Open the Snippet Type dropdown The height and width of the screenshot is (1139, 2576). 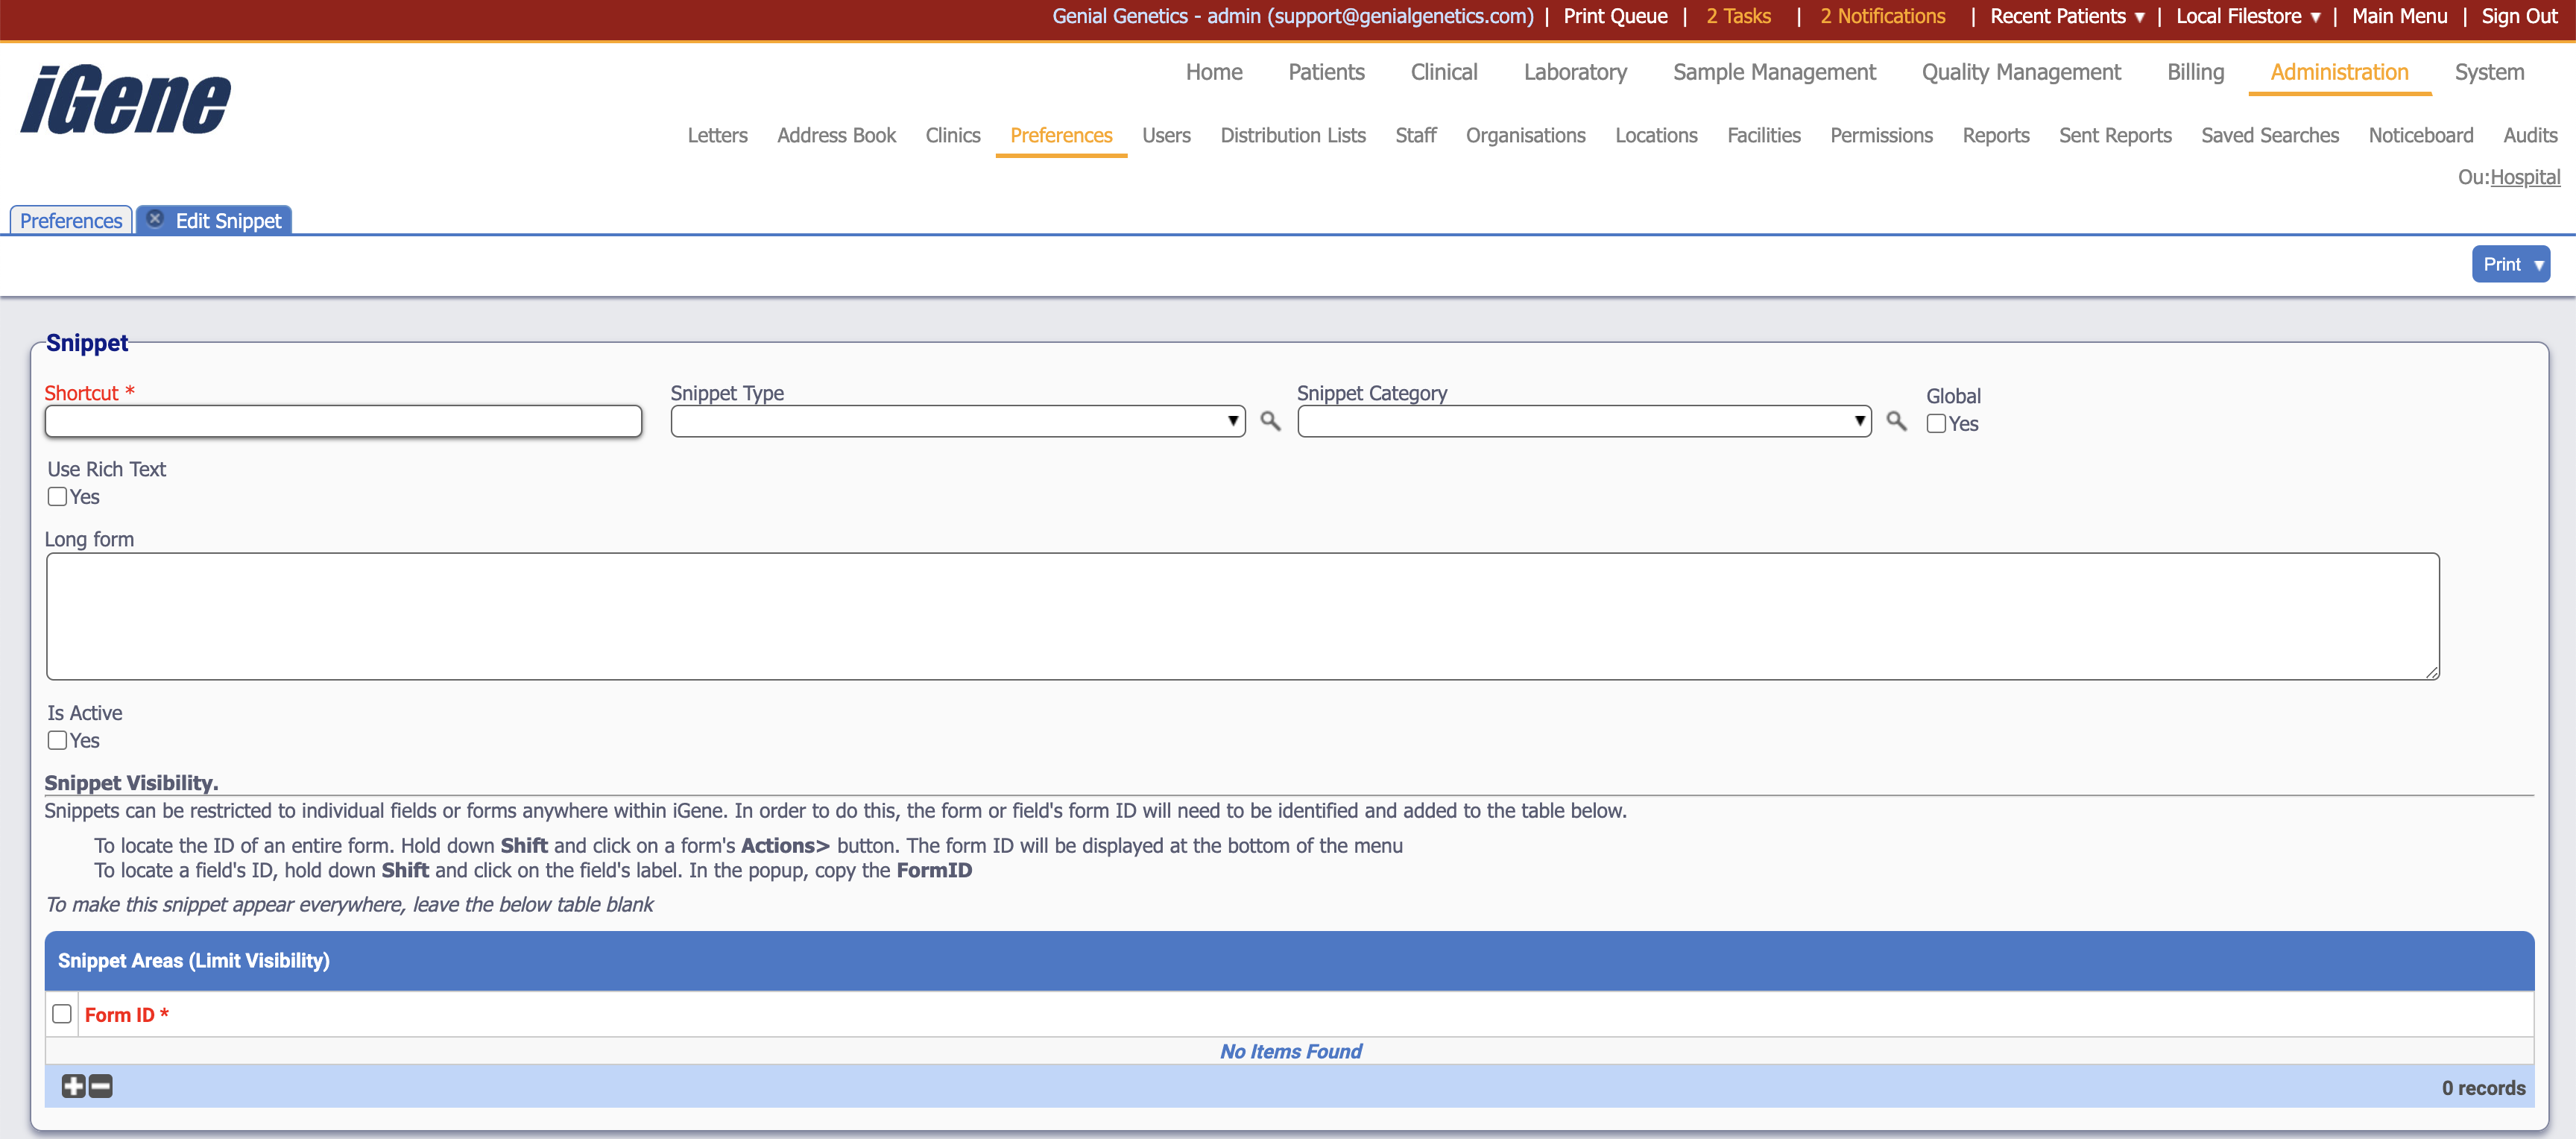tap(957, 421)
